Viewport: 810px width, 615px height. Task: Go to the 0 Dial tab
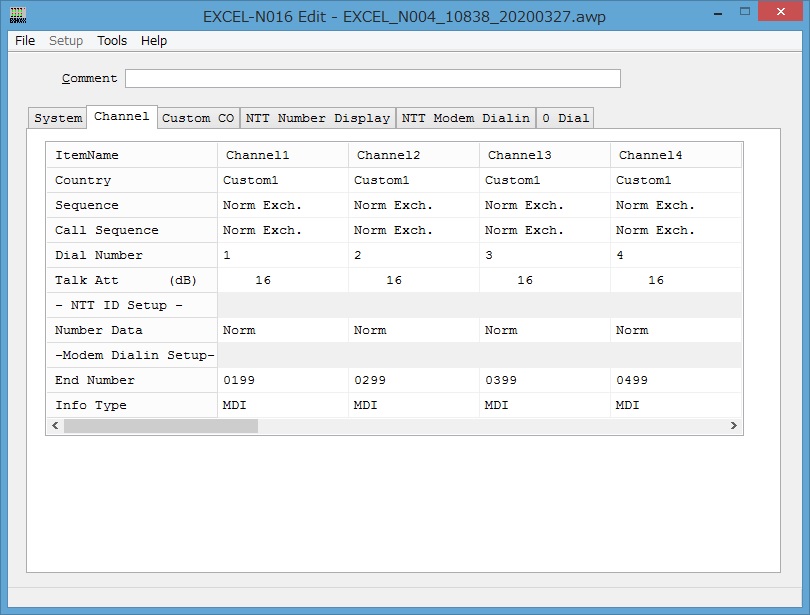click(x=566, y=118)
